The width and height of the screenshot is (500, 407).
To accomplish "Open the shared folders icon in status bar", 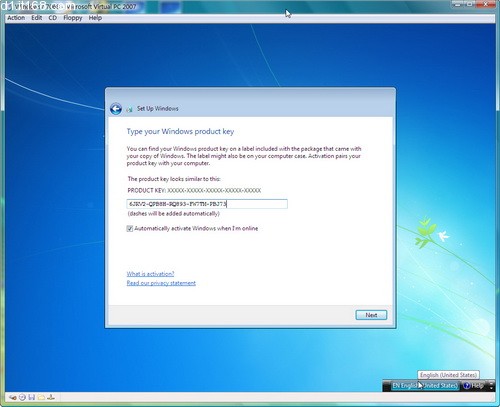I will coord(41,397).
